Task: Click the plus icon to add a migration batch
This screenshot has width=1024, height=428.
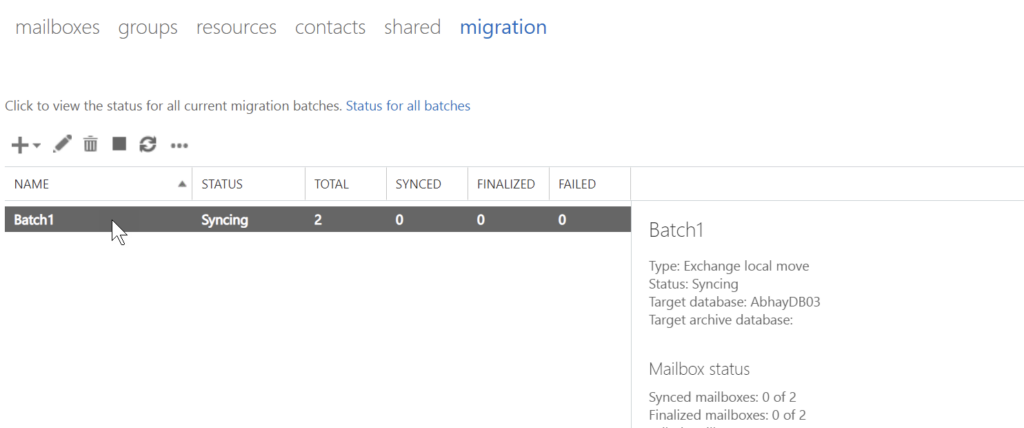Action: (20, 145)
